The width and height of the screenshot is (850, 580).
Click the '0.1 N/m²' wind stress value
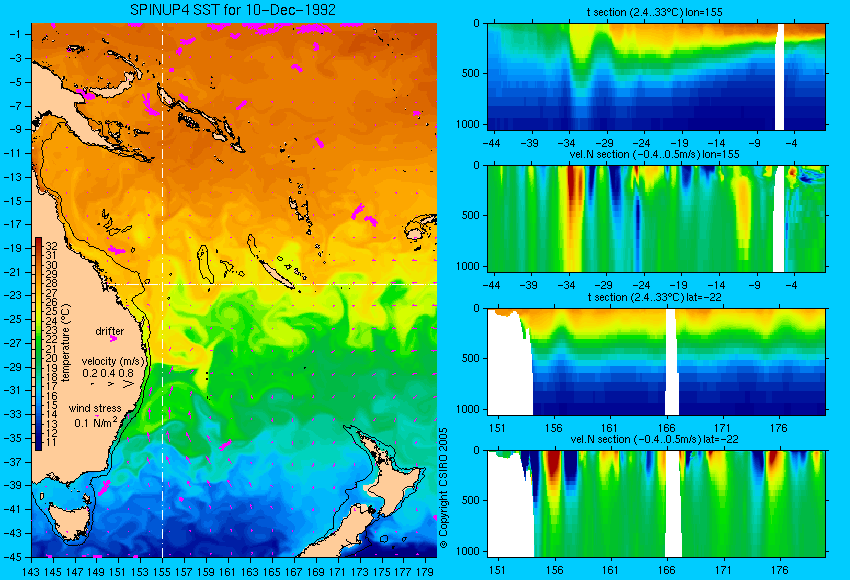coord(96,422)
